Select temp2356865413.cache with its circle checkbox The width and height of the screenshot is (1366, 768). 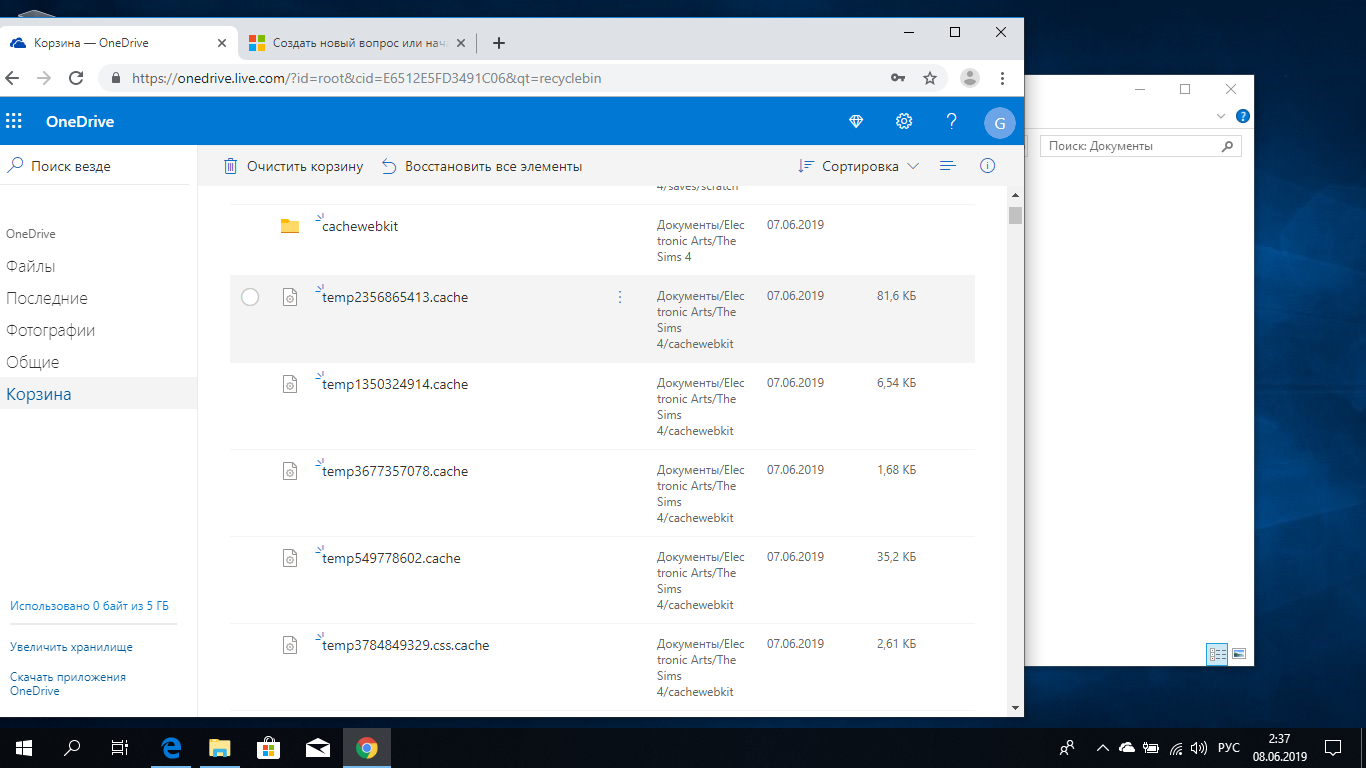(x=250, y=297)
